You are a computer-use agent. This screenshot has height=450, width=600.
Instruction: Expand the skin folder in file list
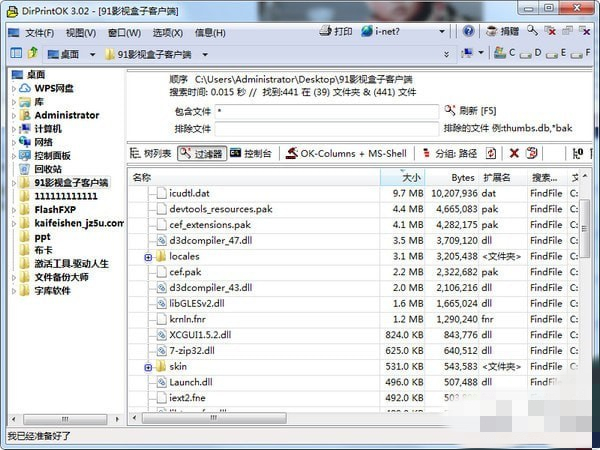(x=148, y=367)
